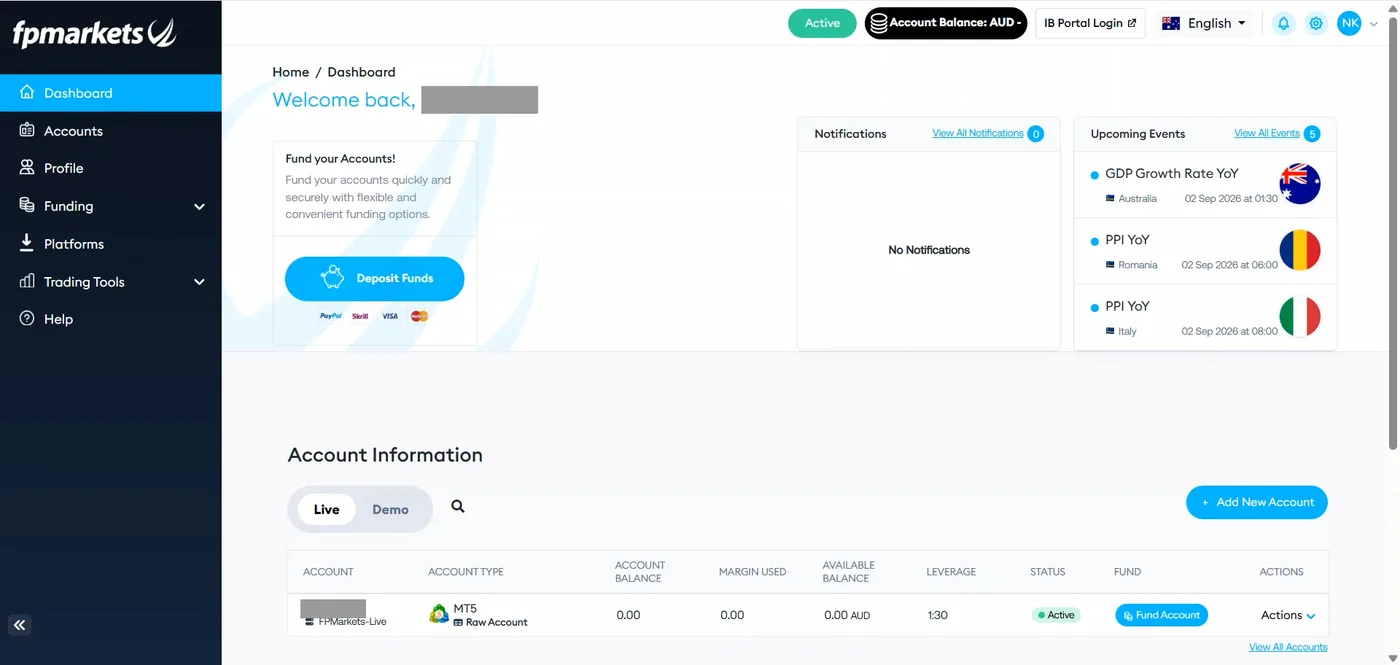The width and height of the screenshot is (1400, 665).
Task: Click the coins icon in Account Balance
Action: (878, 23)
